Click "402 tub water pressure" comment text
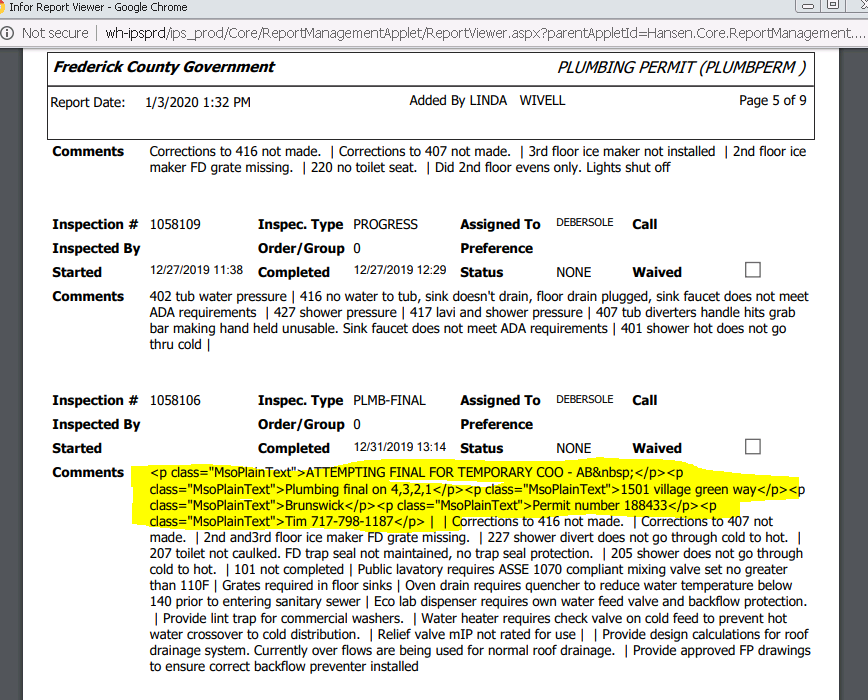Screen dimensions: 868x700 tap(218, 297)
